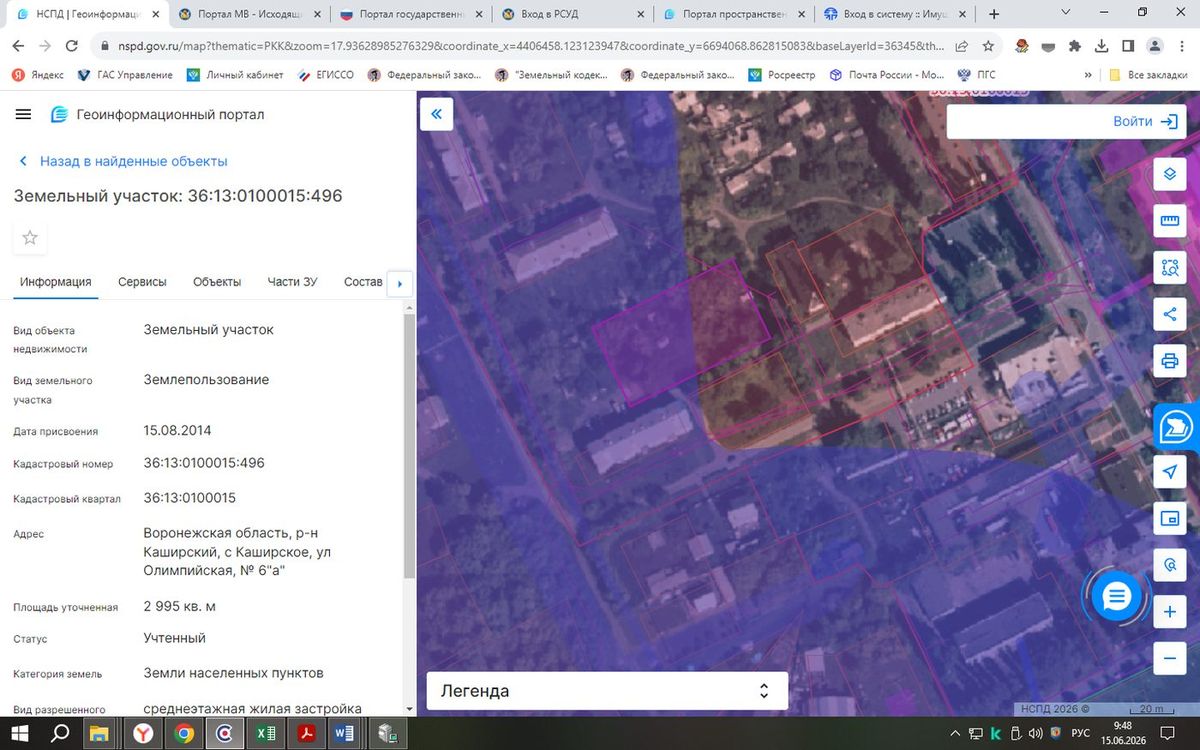This screenshot has width=1200, height=750.
Task: Open the hamburger menu of Геоинформационный портал
Action: pyautogui.click(x=23, y=114)
